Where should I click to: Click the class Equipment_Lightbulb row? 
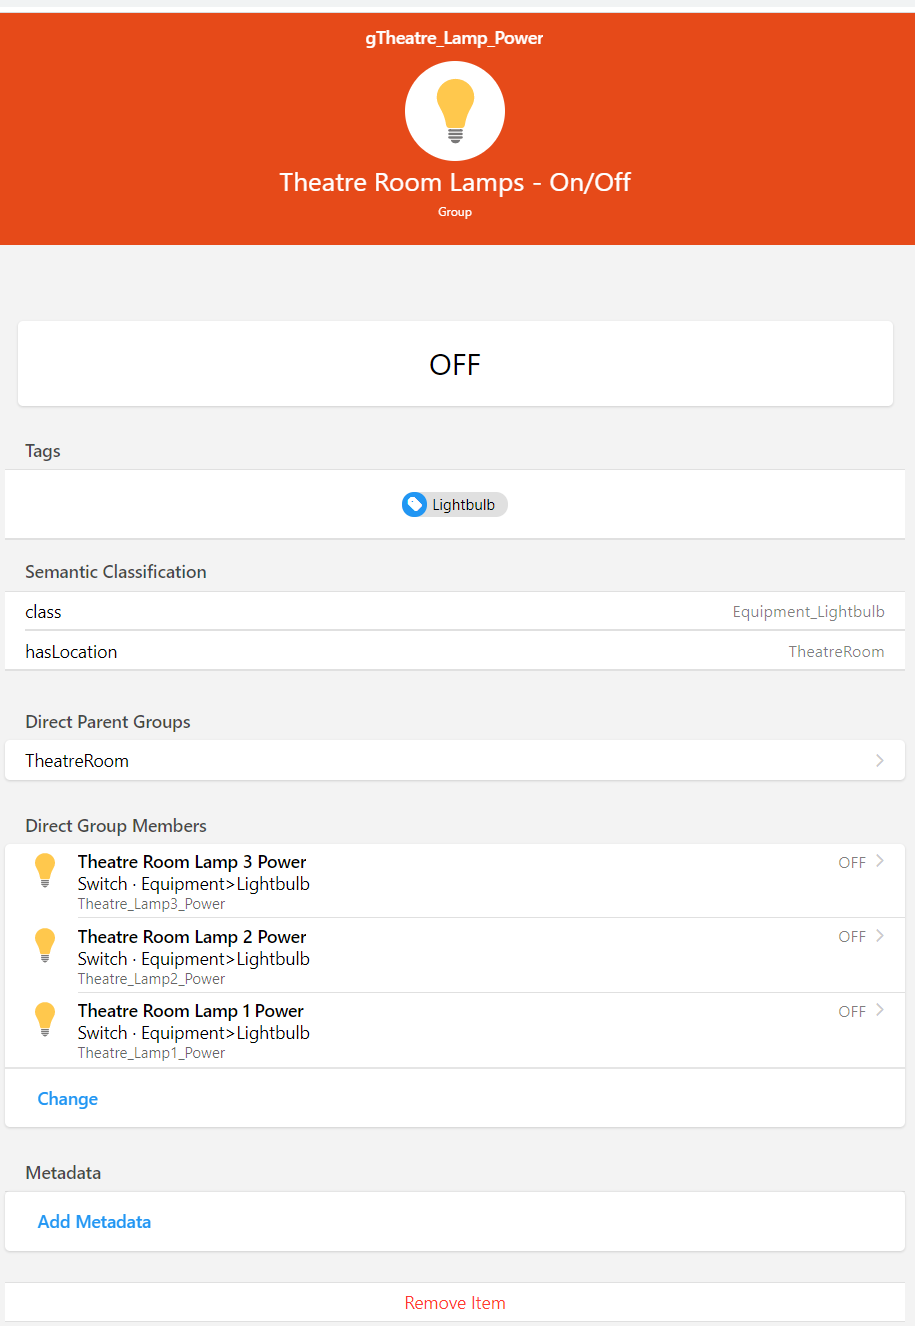pyautogui.click(x=455, y=611)
